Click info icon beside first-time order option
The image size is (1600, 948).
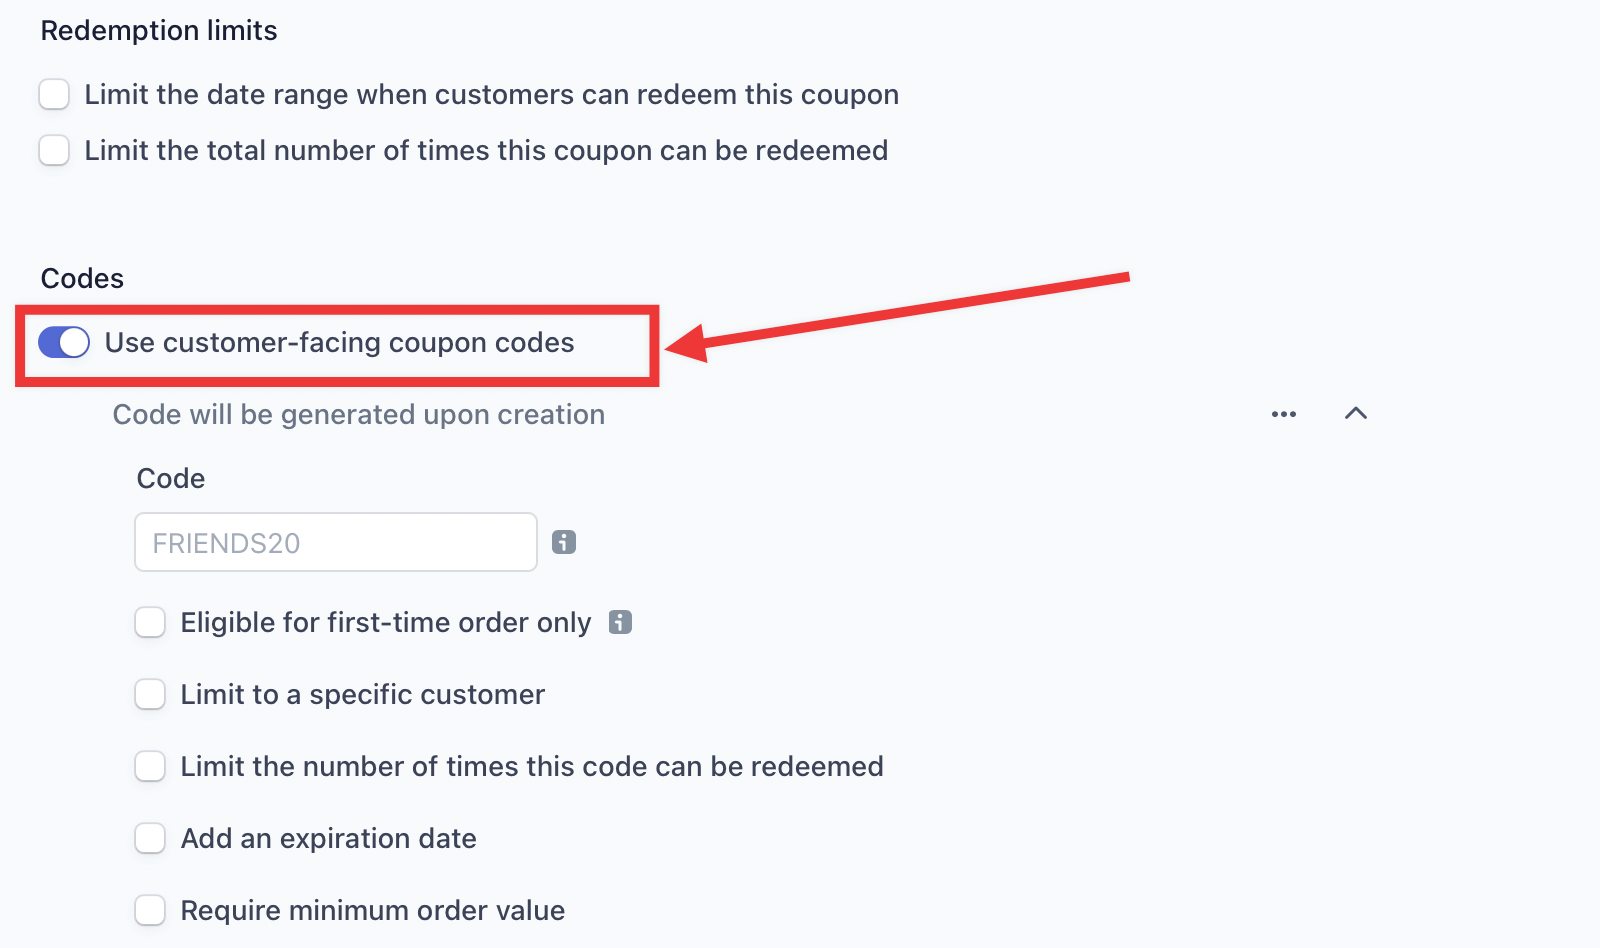pos(620,622)
